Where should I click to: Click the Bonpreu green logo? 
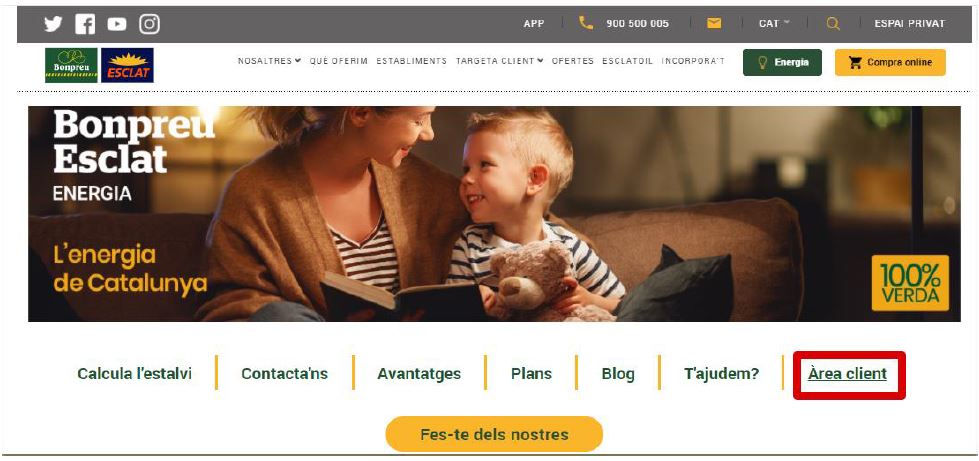71,65
